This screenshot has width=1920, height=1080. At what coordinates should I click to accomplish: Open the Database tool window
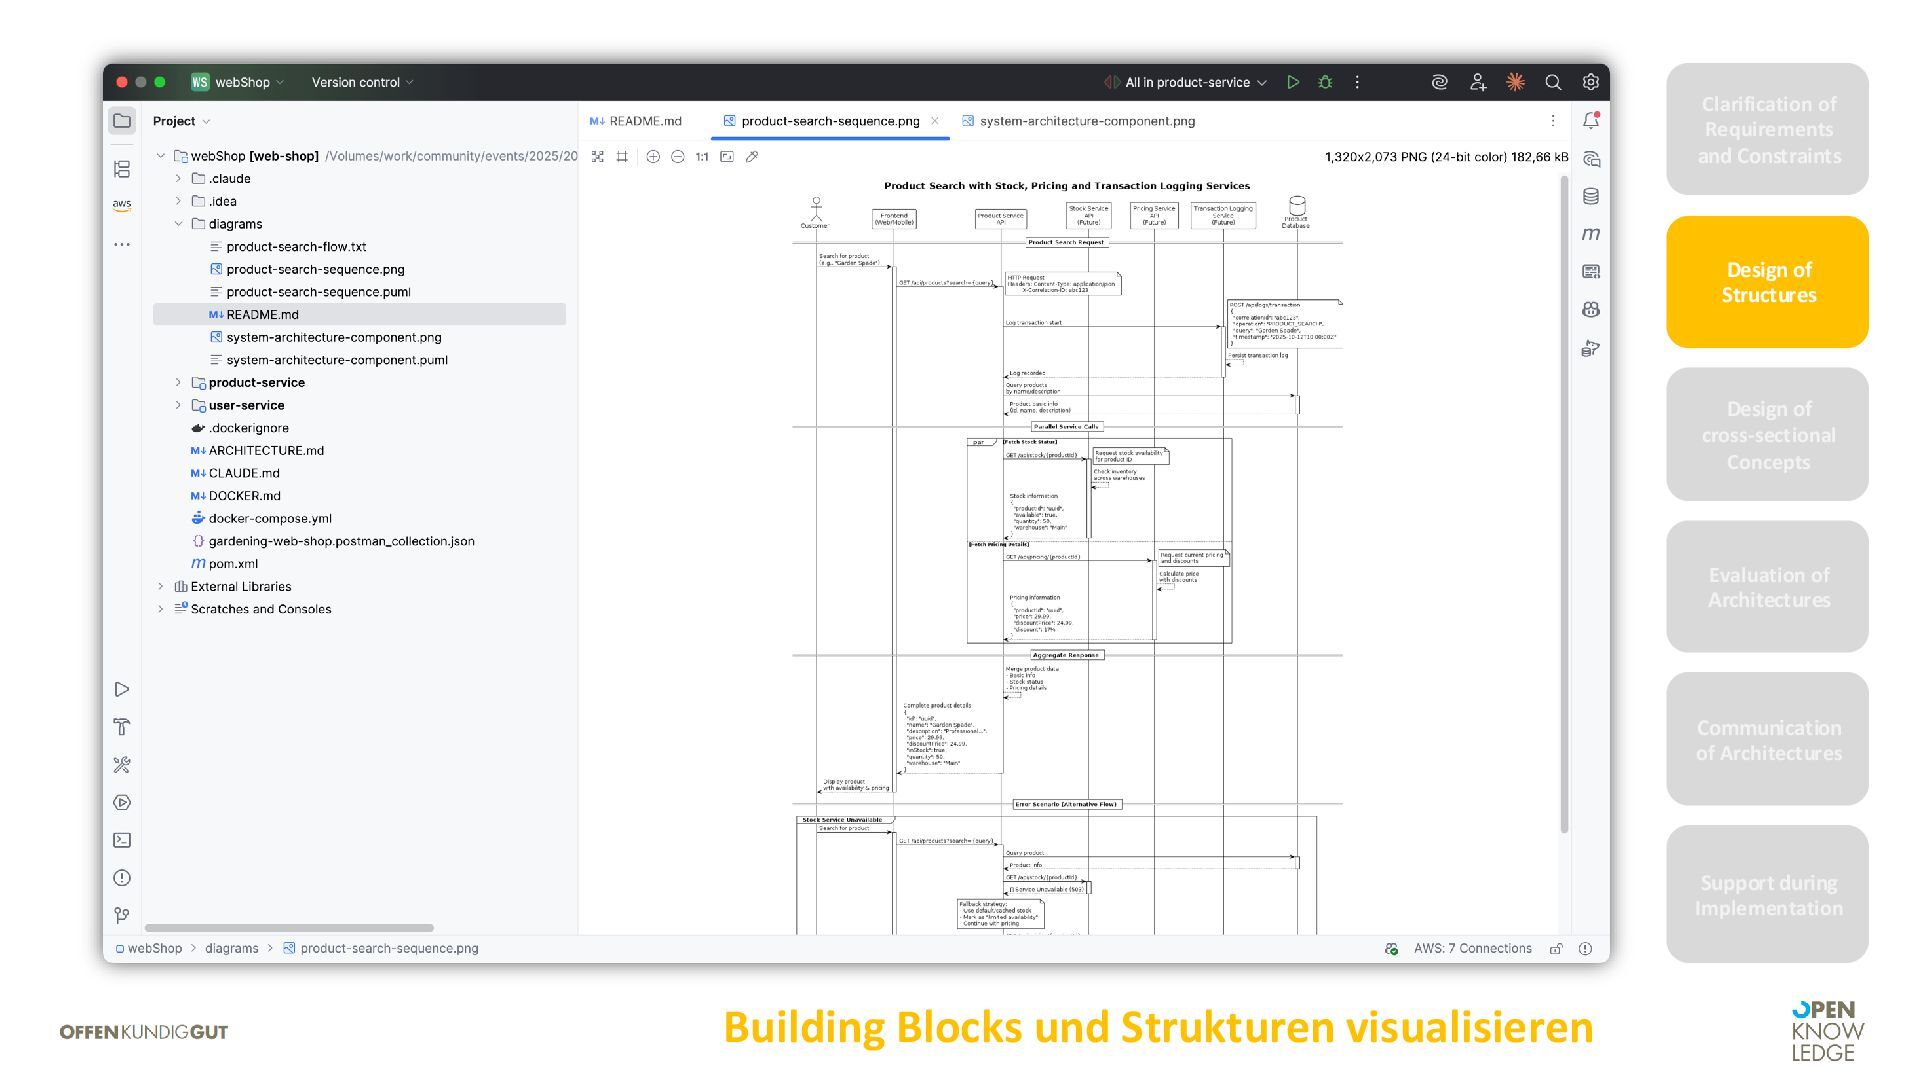click(1591, 196)
